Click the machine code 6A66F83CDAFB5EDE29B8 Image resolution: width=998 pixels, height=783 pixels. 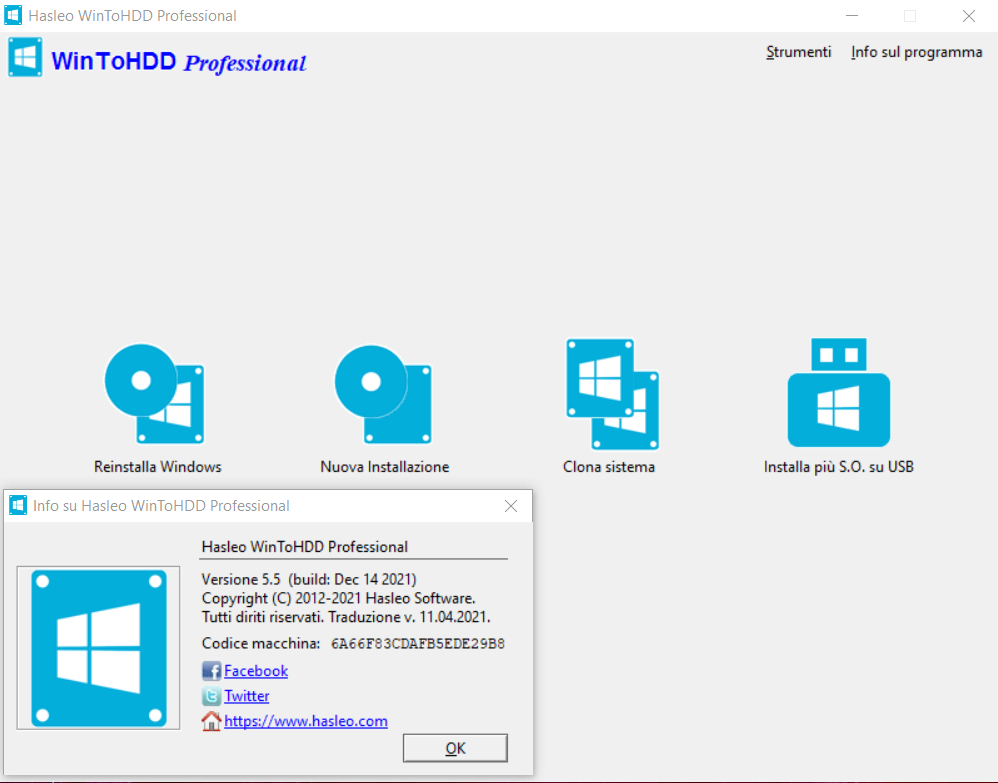tap(418, 644)
